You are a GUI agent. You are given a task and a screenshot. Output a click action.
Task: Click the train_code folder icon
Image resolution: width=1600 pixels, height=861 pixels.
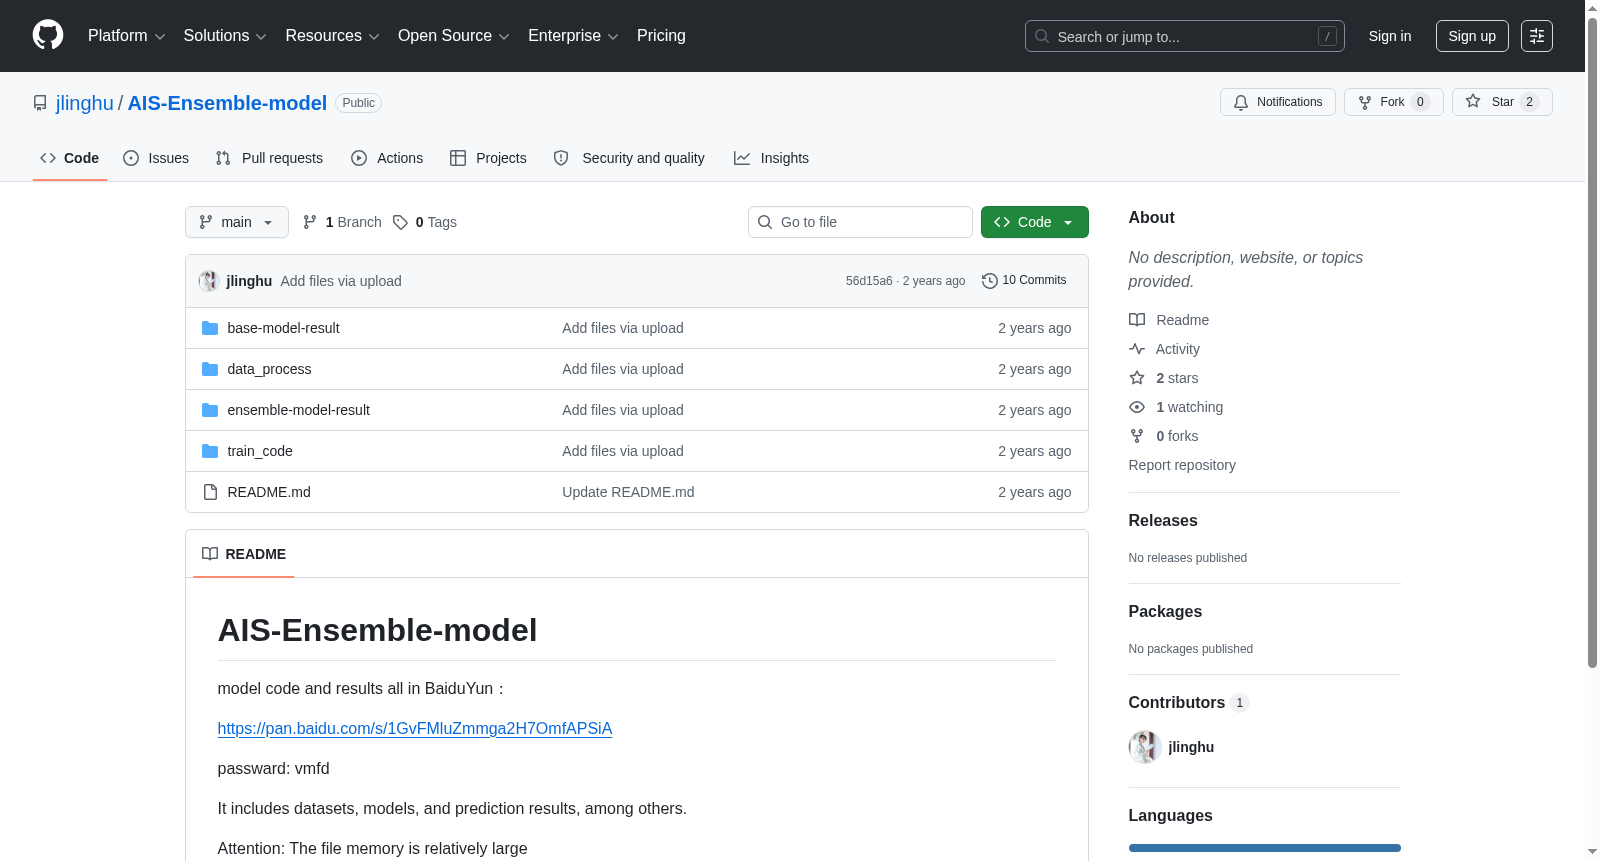[x=210, y=451]
